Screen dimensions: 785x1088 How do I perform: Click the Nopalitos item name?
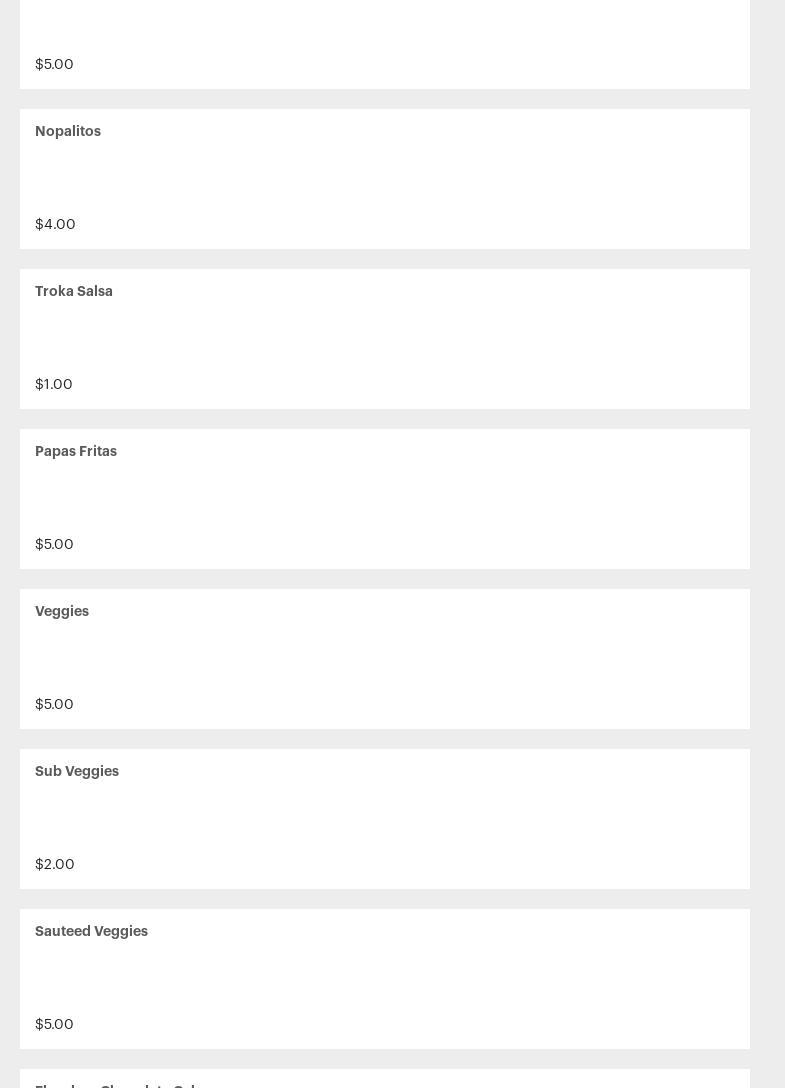click(x=68, y=131)
